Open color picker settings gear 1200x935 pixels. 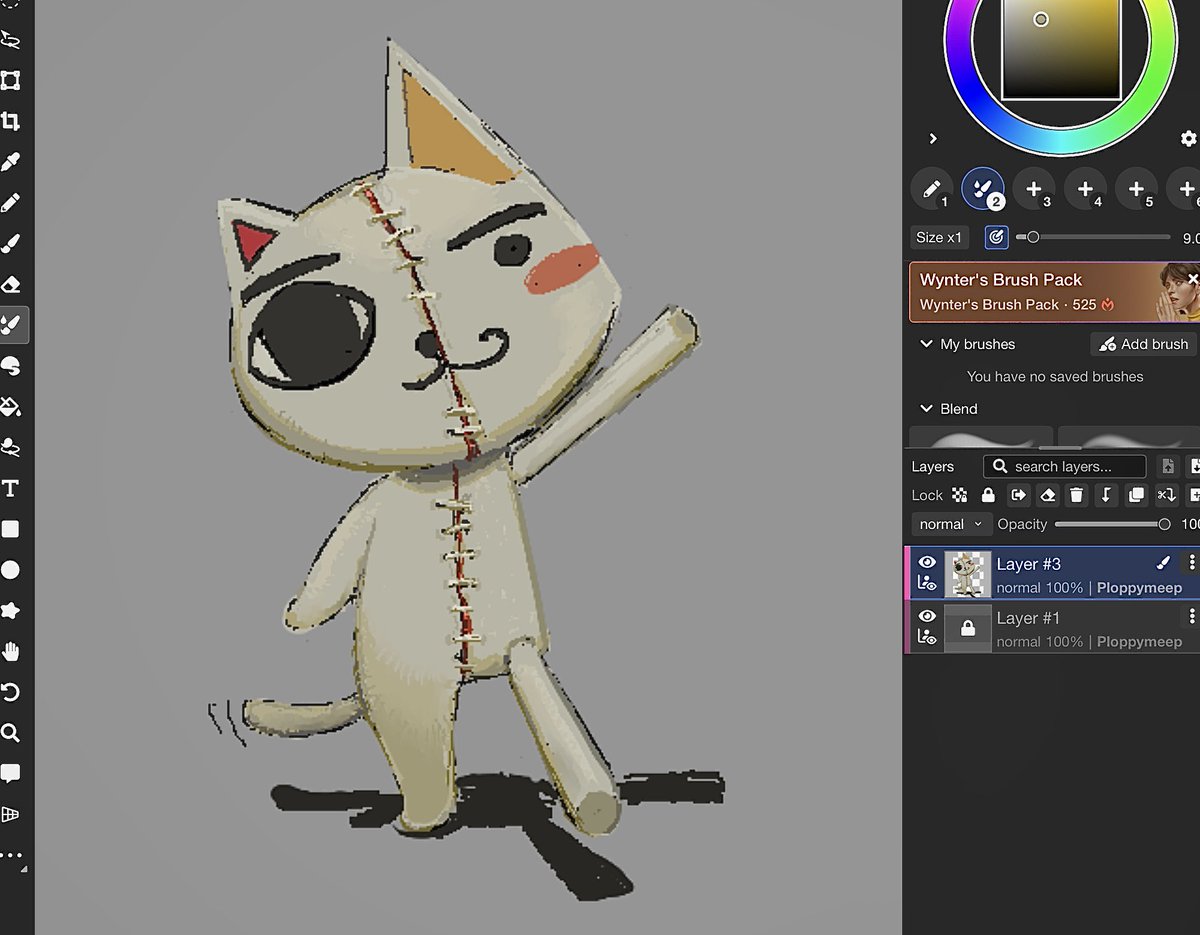point(1188,139)
